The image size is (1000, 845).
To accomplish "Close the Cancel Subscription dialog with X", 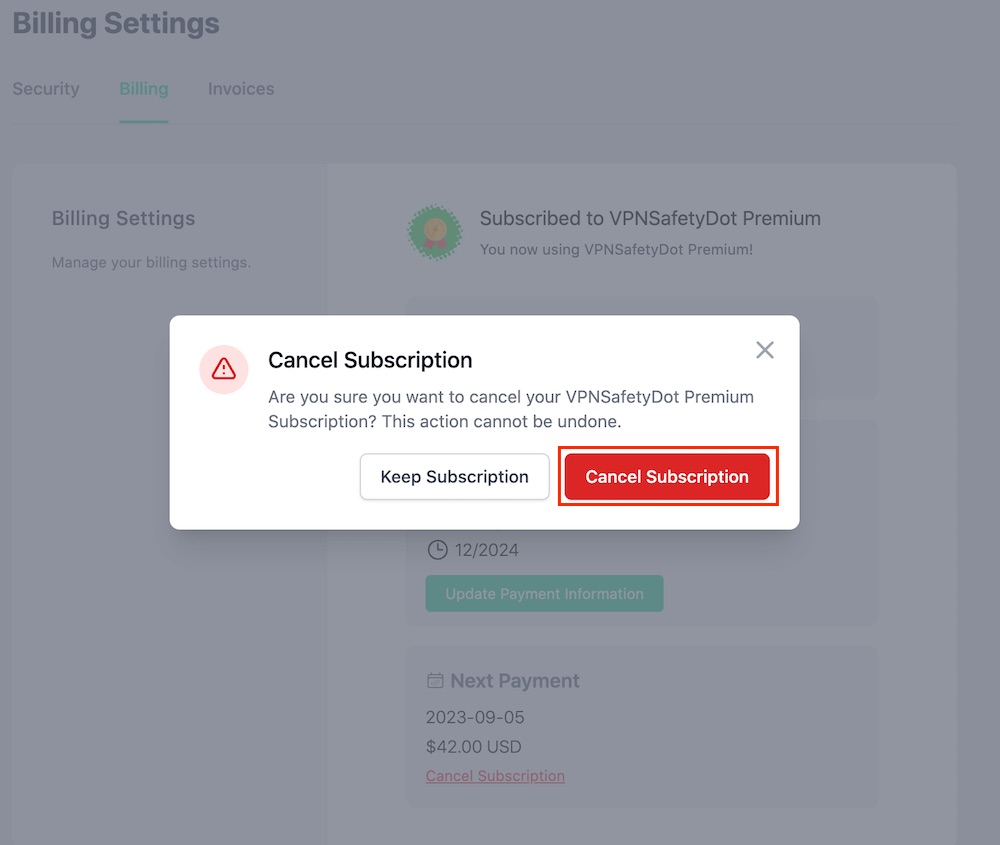I will pyautogui.click(x=765, y=349).
